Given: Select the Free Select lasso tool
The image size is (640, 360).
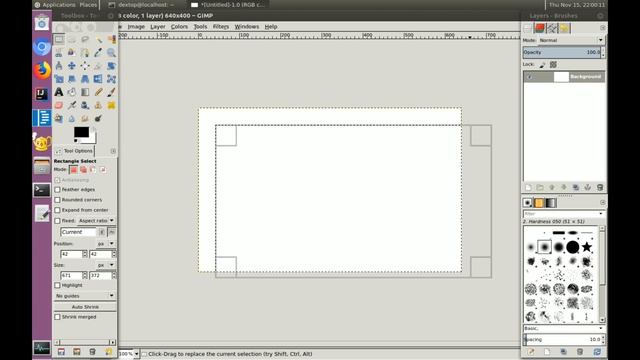Looking at the screenshot, I should [x=85, y=39].
